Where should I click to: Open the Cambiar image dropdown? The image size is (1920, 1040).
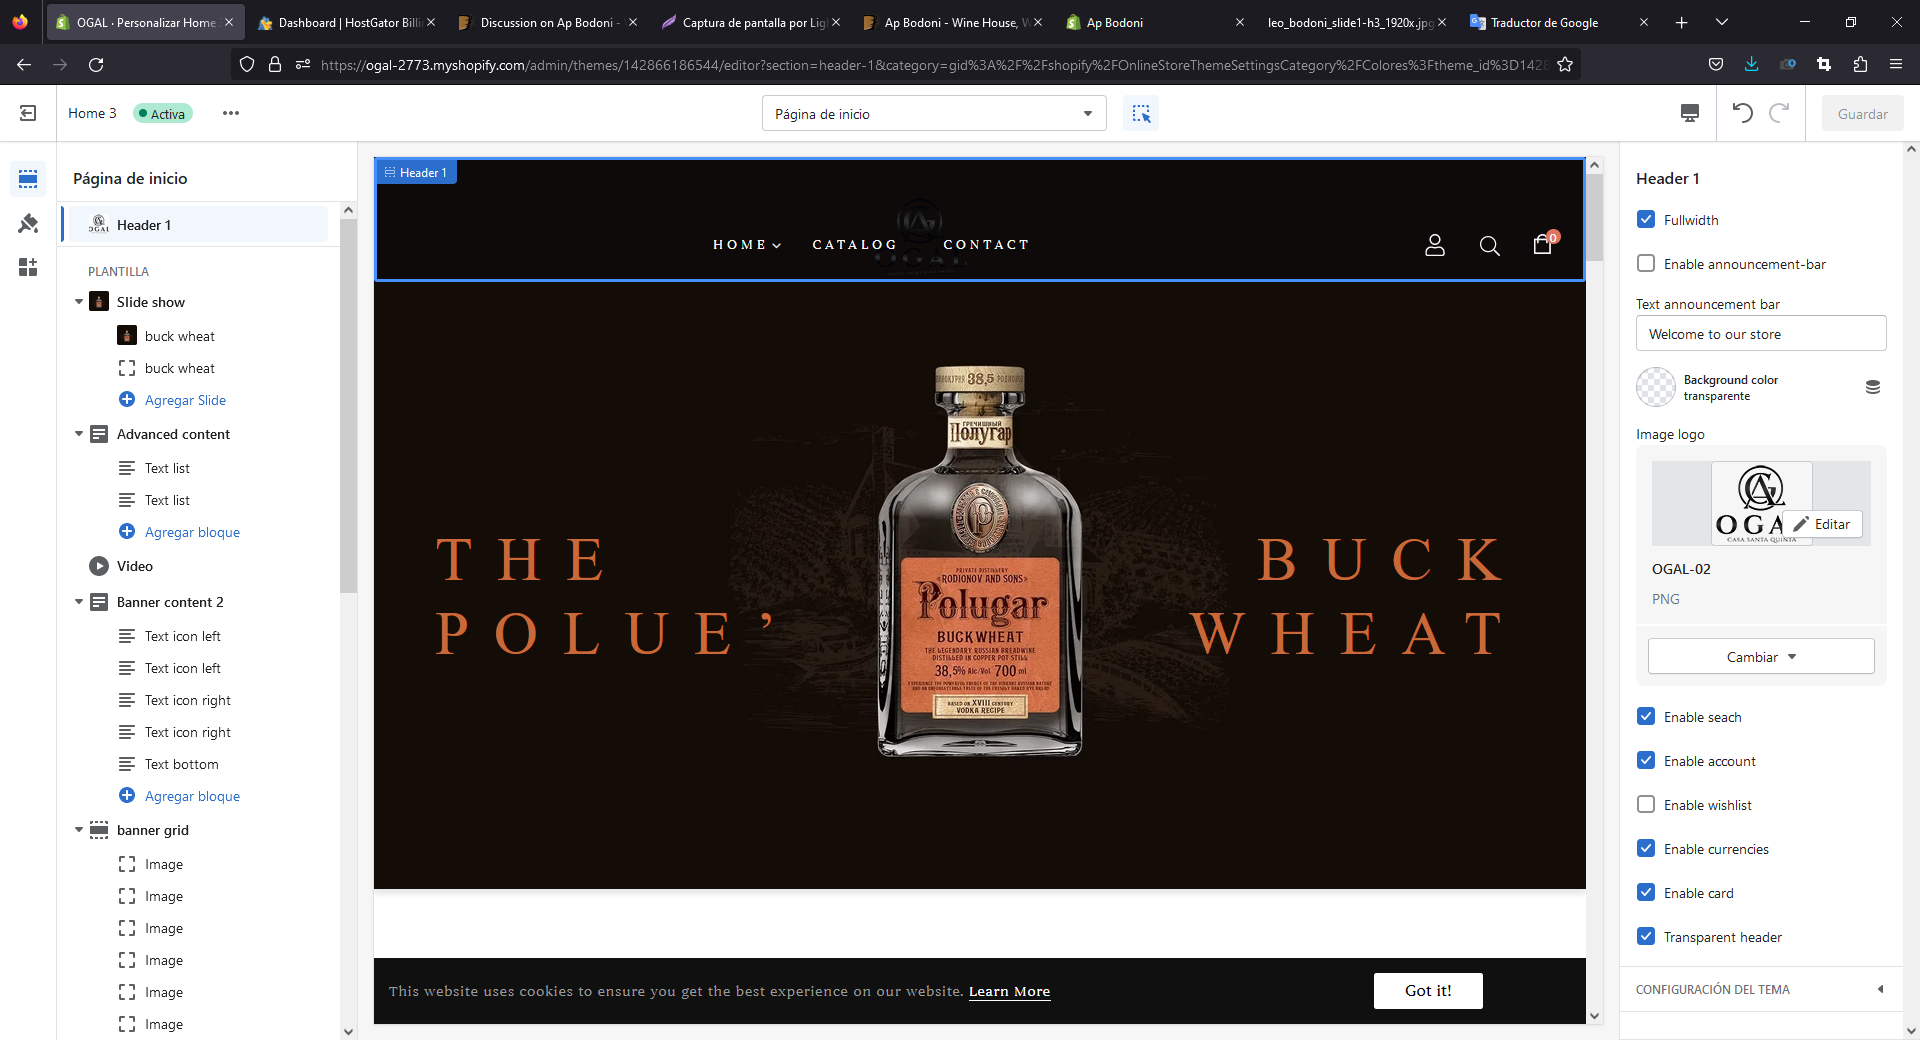click(x=1761, y=657)
